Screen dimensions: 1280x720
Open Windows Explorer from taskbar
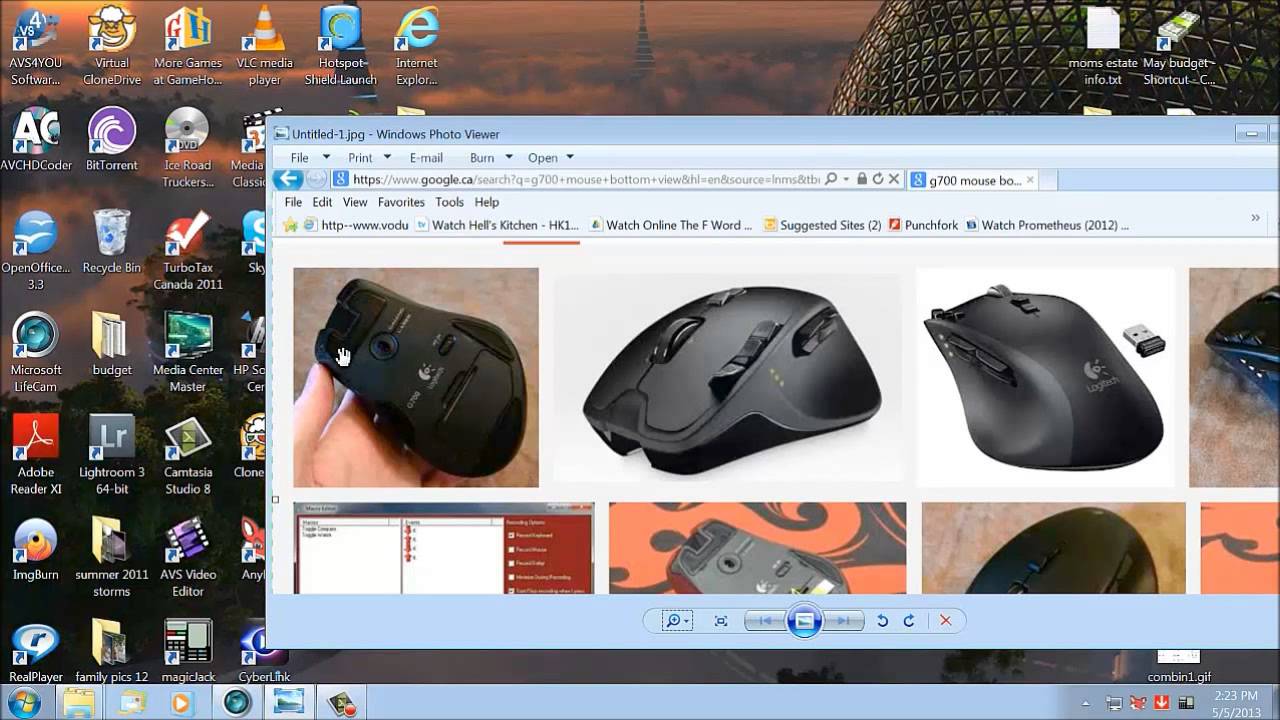pos(79,703)
